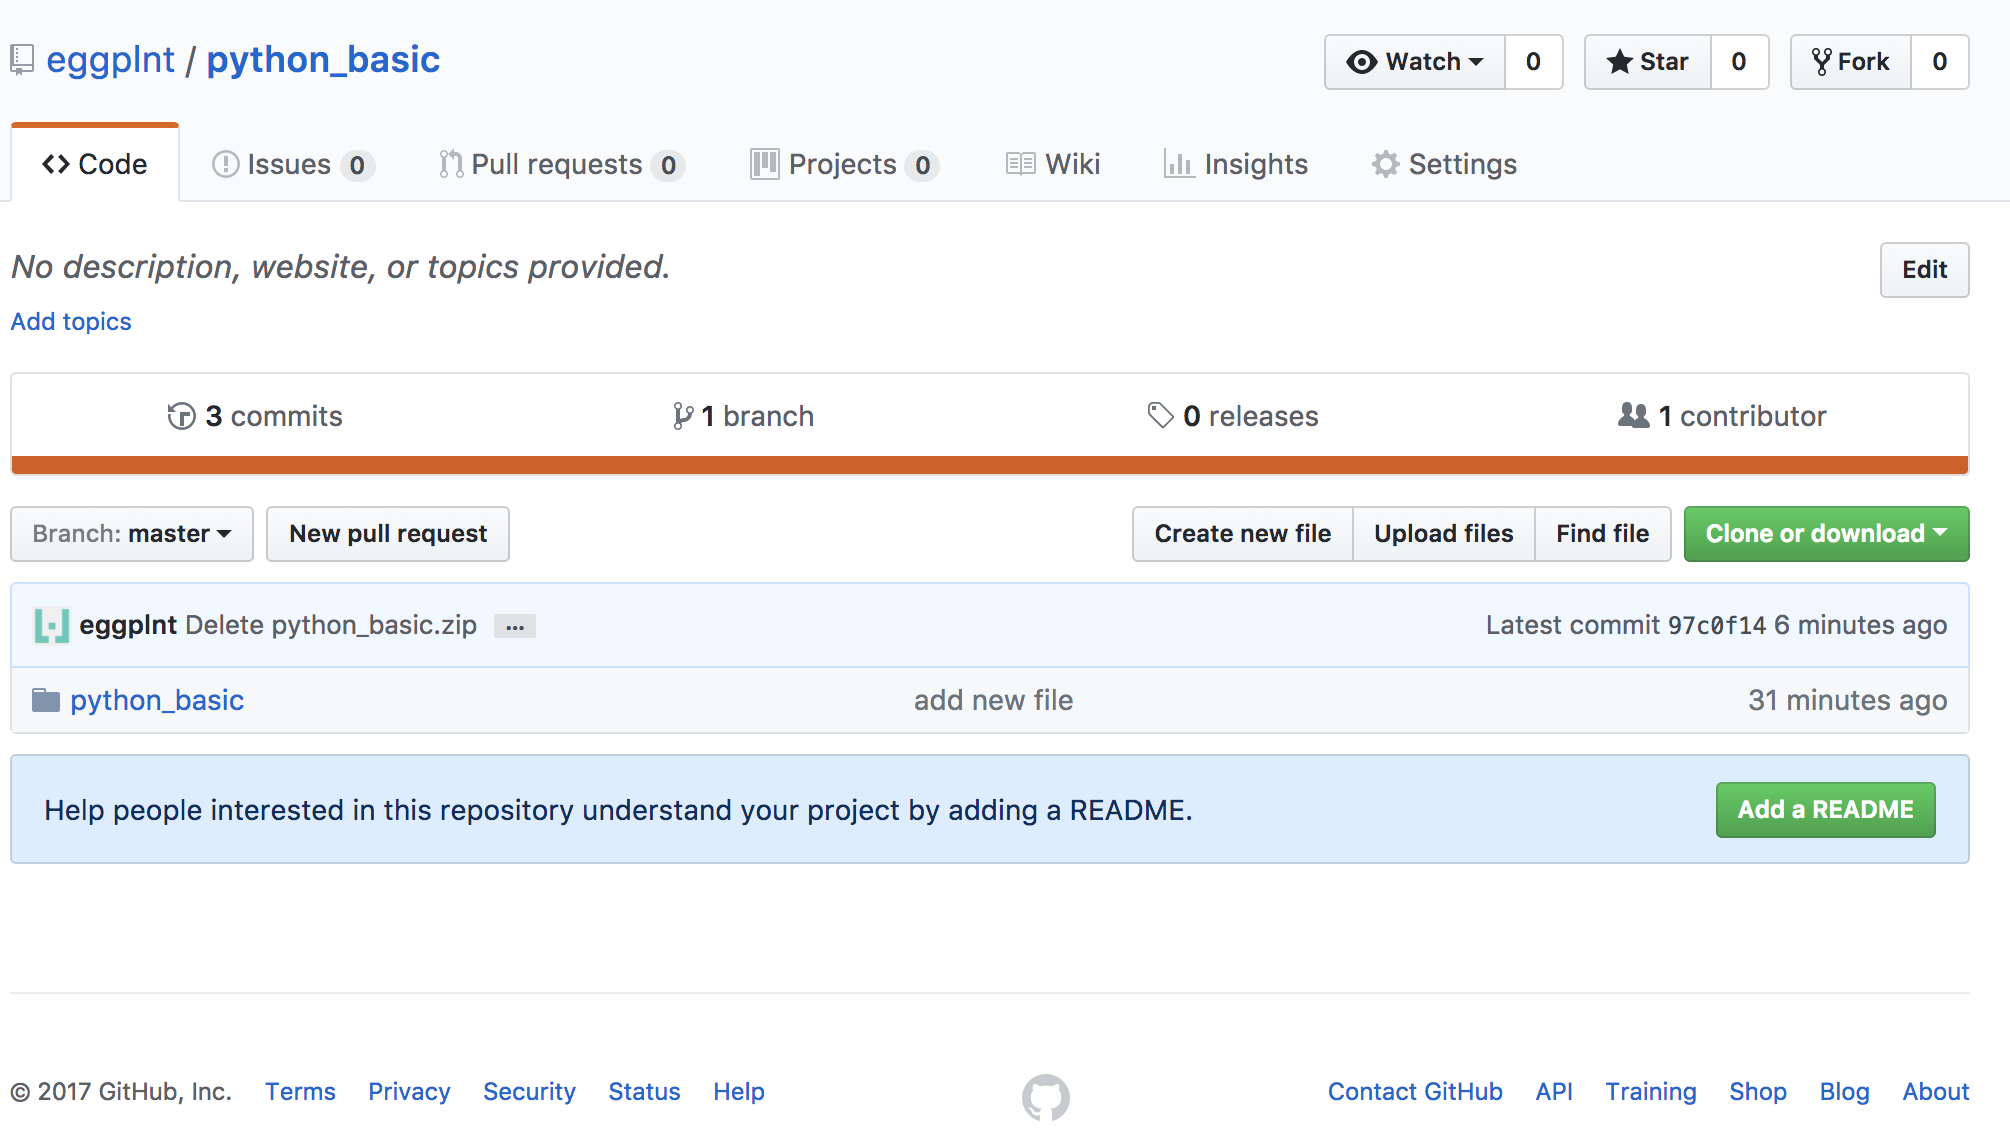
Task: Open the API footer link
Action: (x=1554, y=1092)
